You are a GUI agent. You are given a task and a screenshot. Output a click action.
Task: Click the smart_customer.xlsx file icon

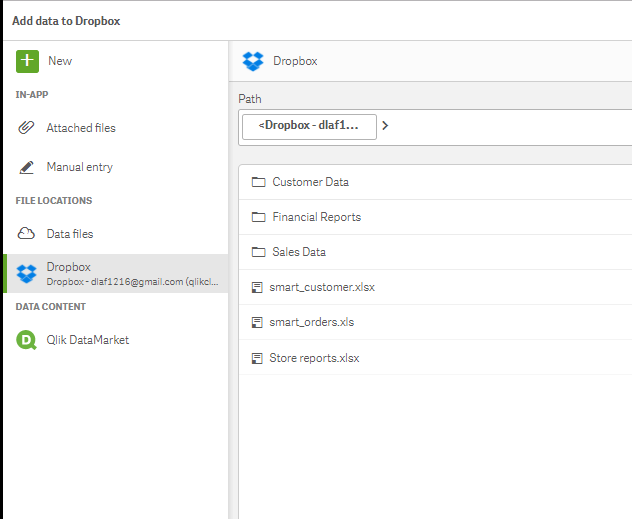point(258,287)
